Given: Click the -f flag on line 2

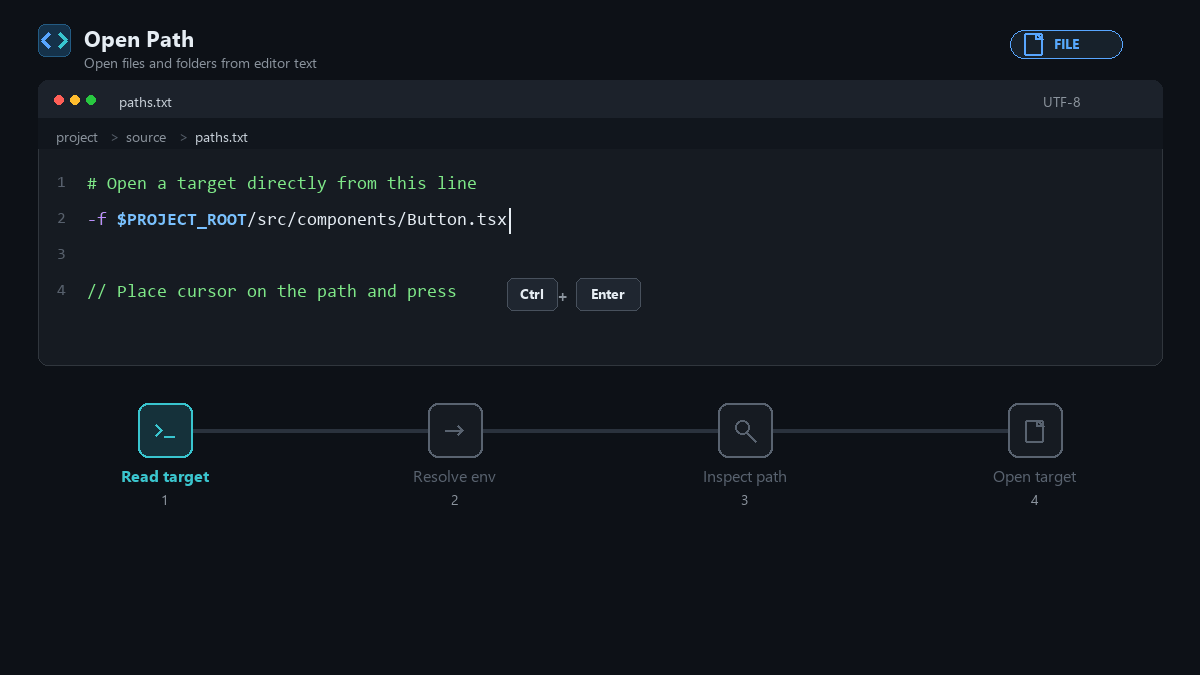Looking at the screenshot, I should pyautogui.click(x=97, y=219).
